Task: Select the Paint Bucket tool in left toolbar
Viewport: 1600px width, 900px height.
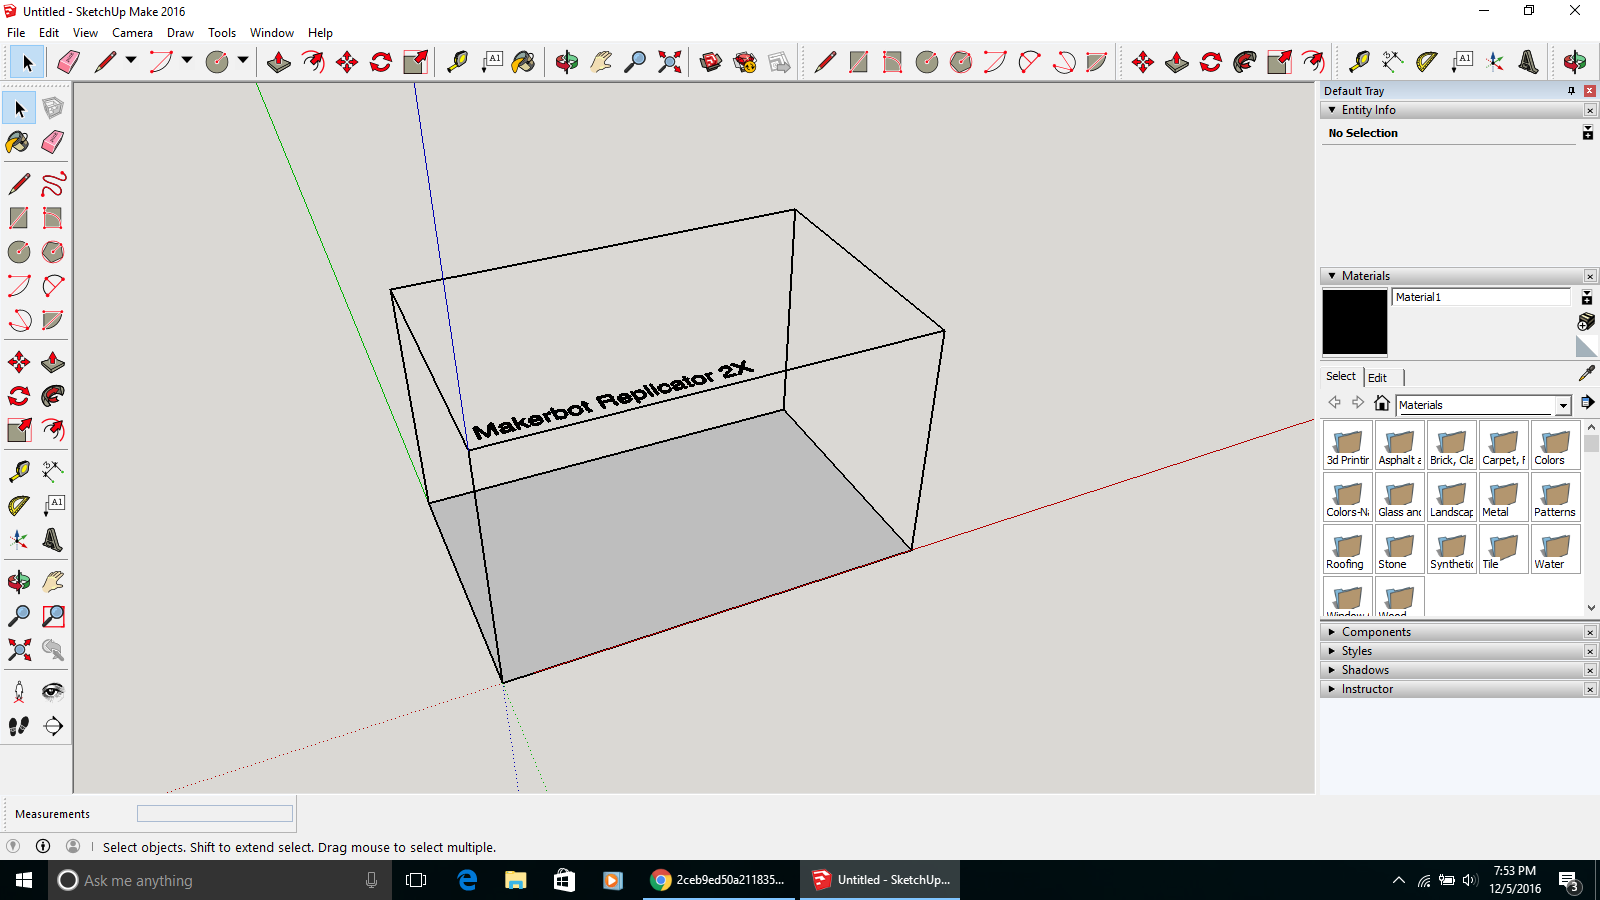Action: tap(19, 142)
